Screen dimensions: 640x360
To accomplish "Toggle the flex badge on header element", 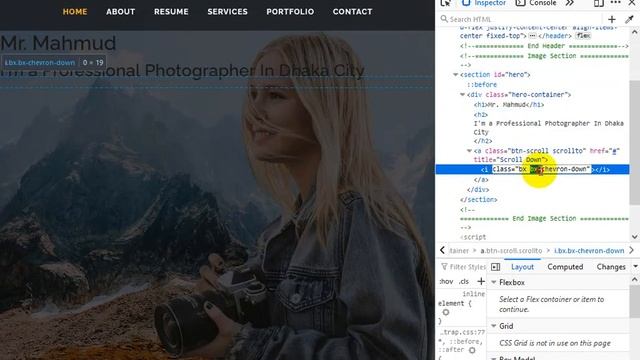I will pyautogui.click(x=583, y=36).
